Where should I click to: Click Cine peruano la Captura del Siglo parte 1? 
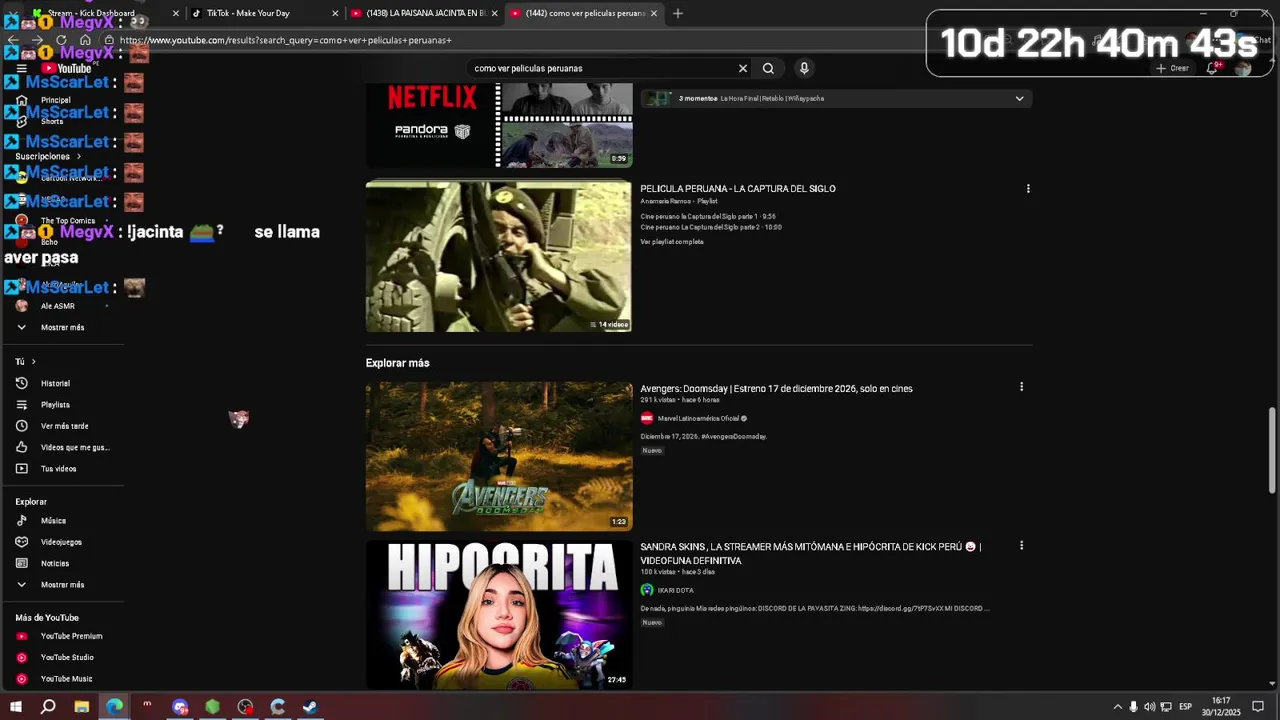click(708, 216)
